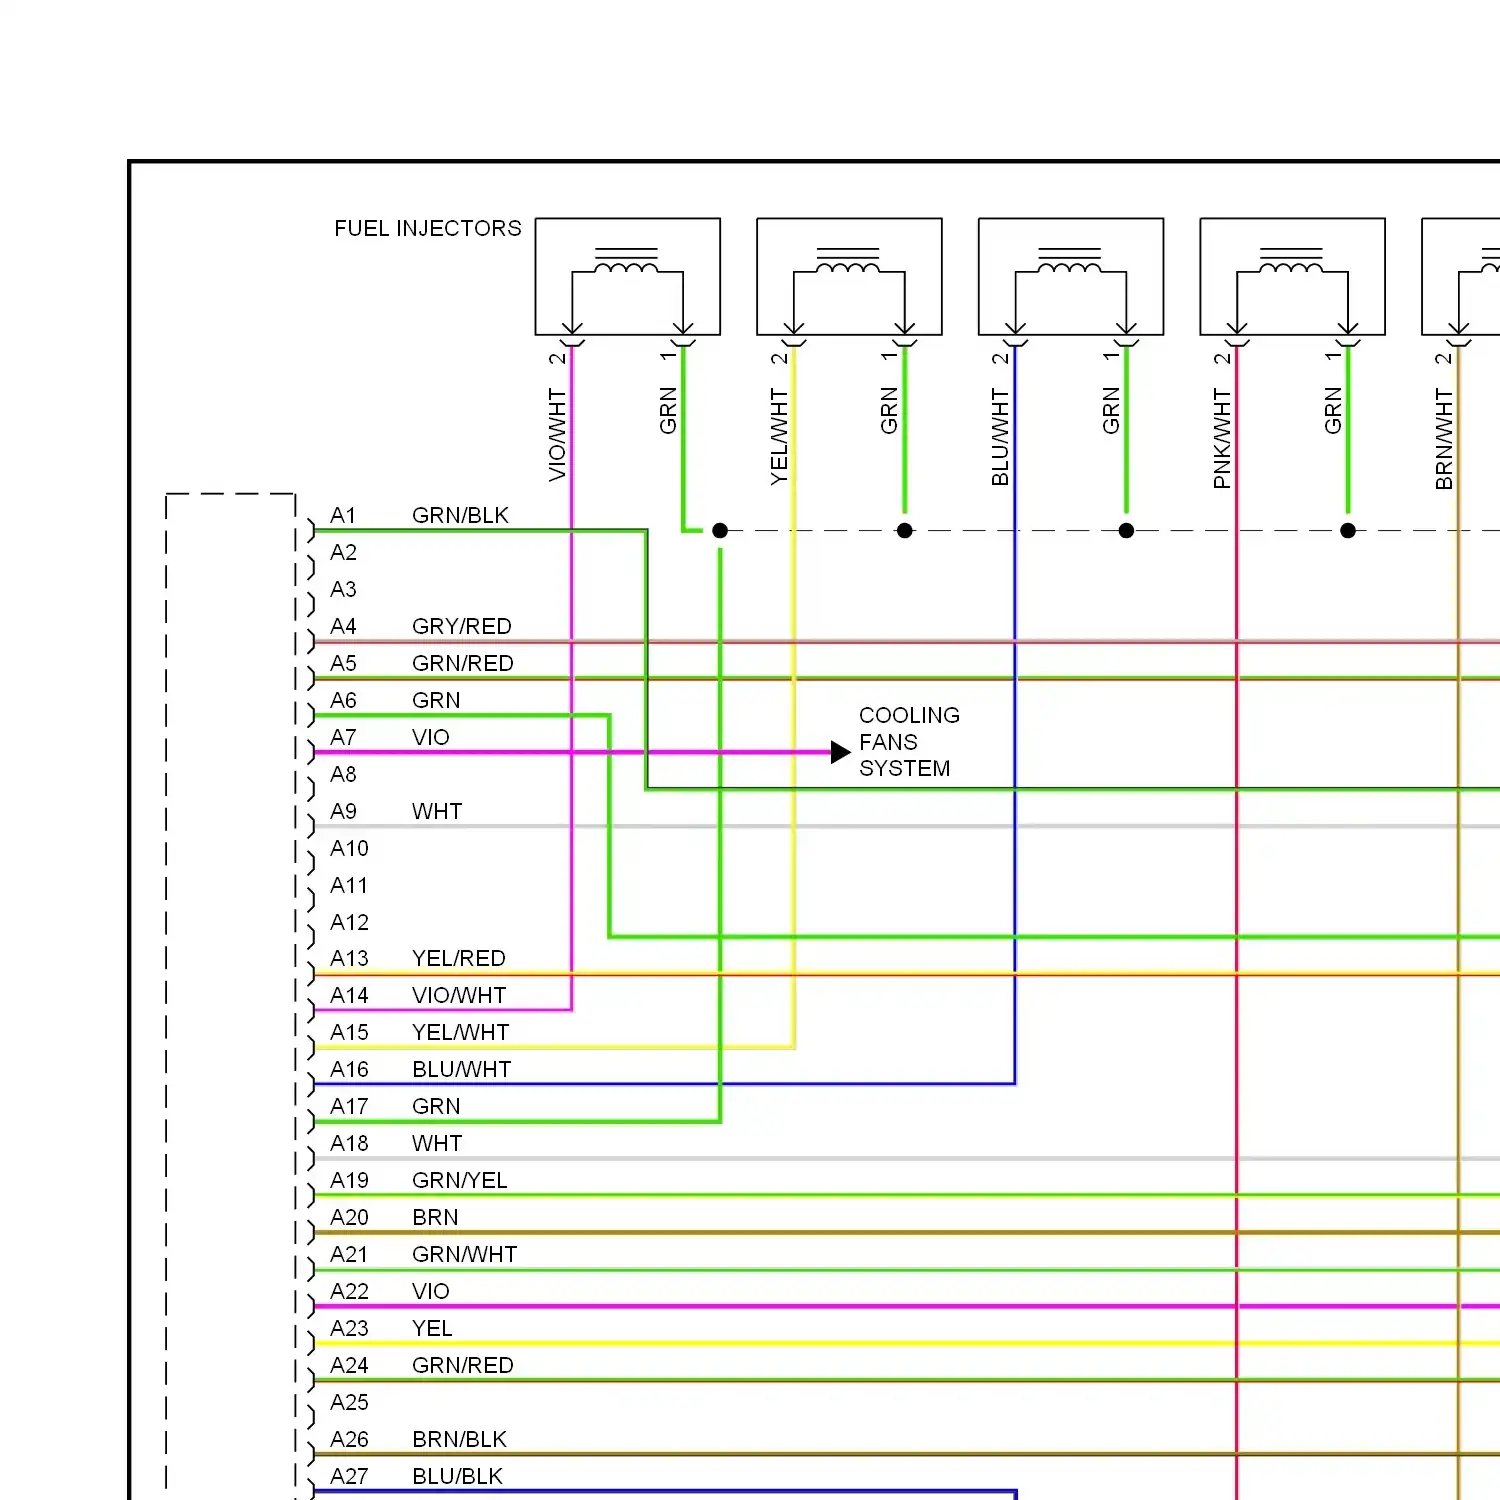Click the vertical BRN/WHT wire label

coord(1444,439)
